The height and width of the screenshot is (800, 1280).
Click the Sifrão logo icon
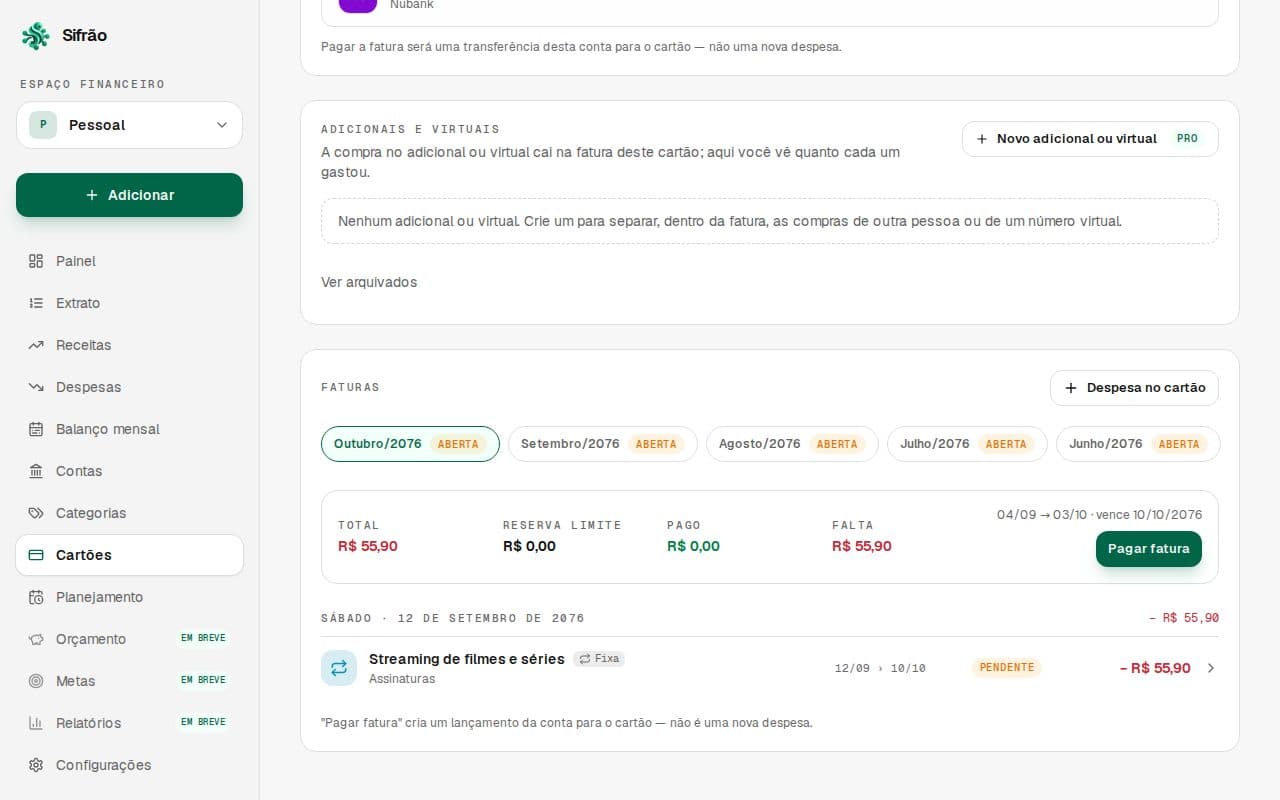(x=35, y=36)
